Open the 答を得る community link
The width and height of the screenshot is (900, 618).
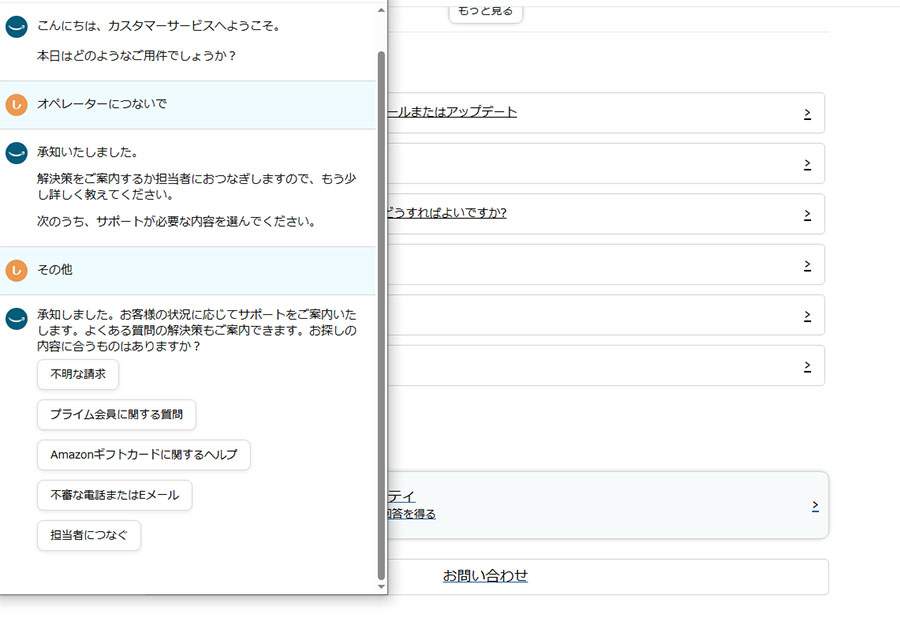(x=412, y=514)
